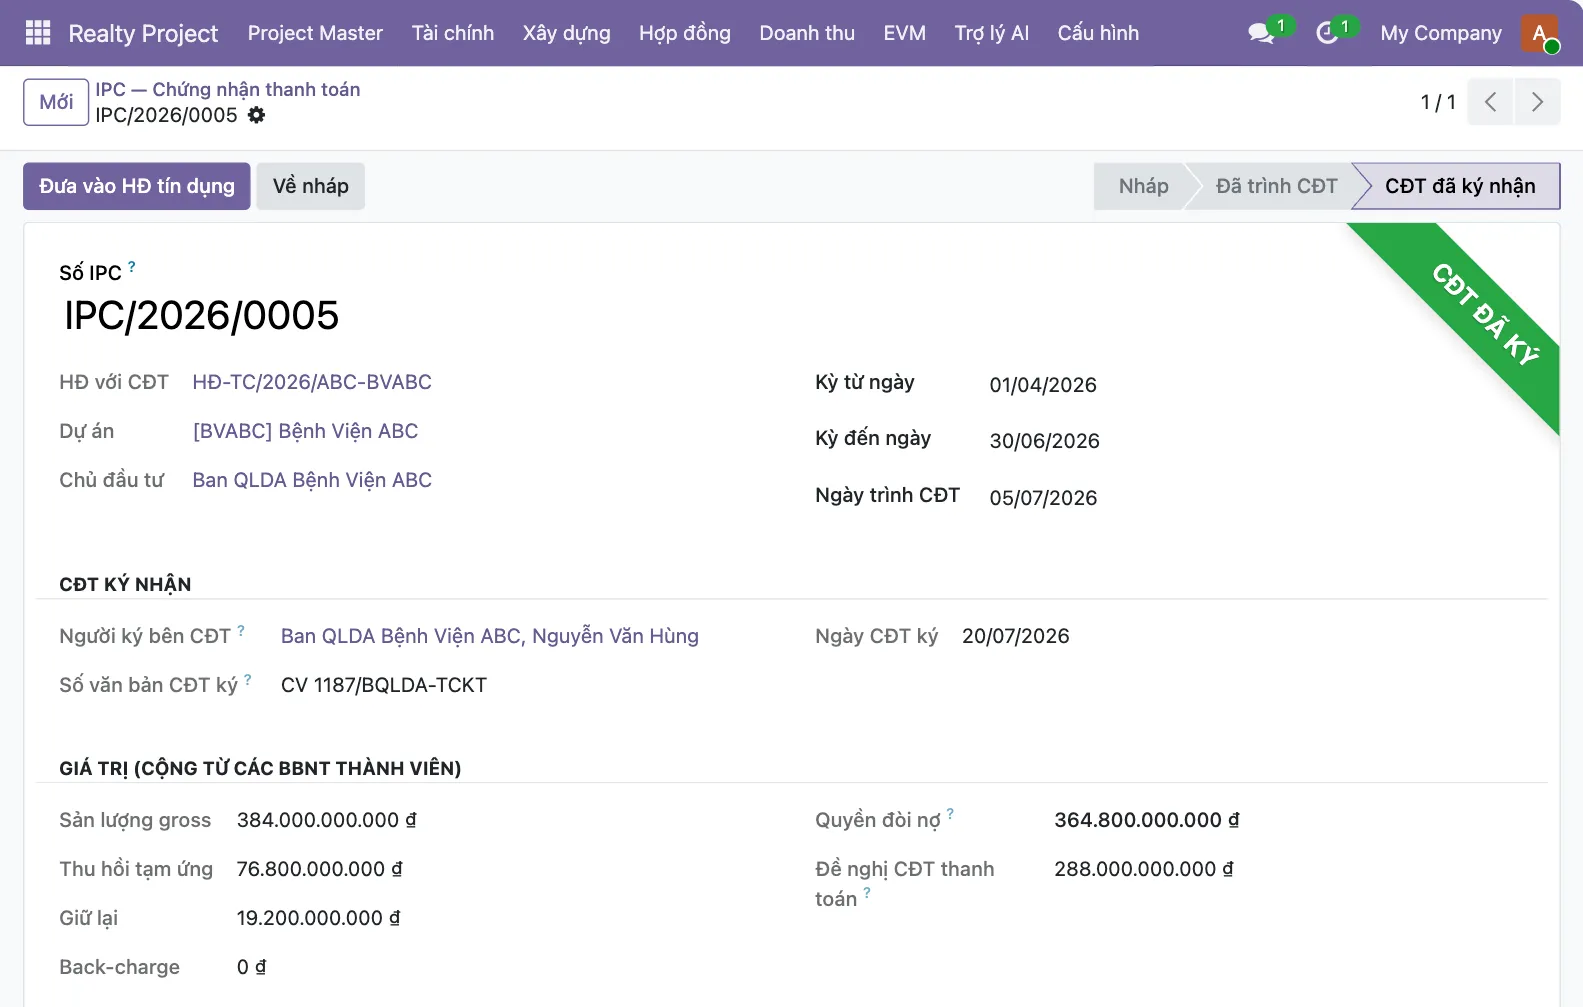Click the Về nháp button
The height and width of the screenshot is (1007, 1583).
[311, 186]
